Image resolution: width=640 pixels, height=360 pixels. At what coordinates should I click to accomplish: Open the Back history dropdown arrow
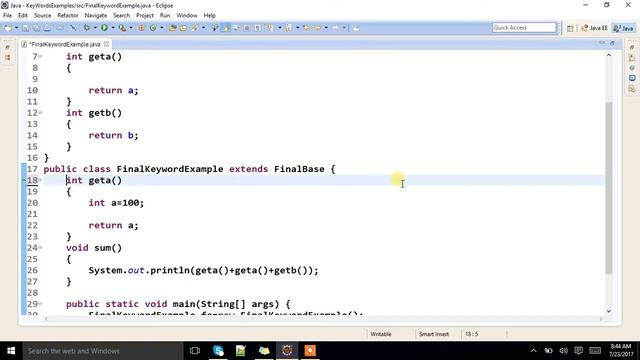326,28
